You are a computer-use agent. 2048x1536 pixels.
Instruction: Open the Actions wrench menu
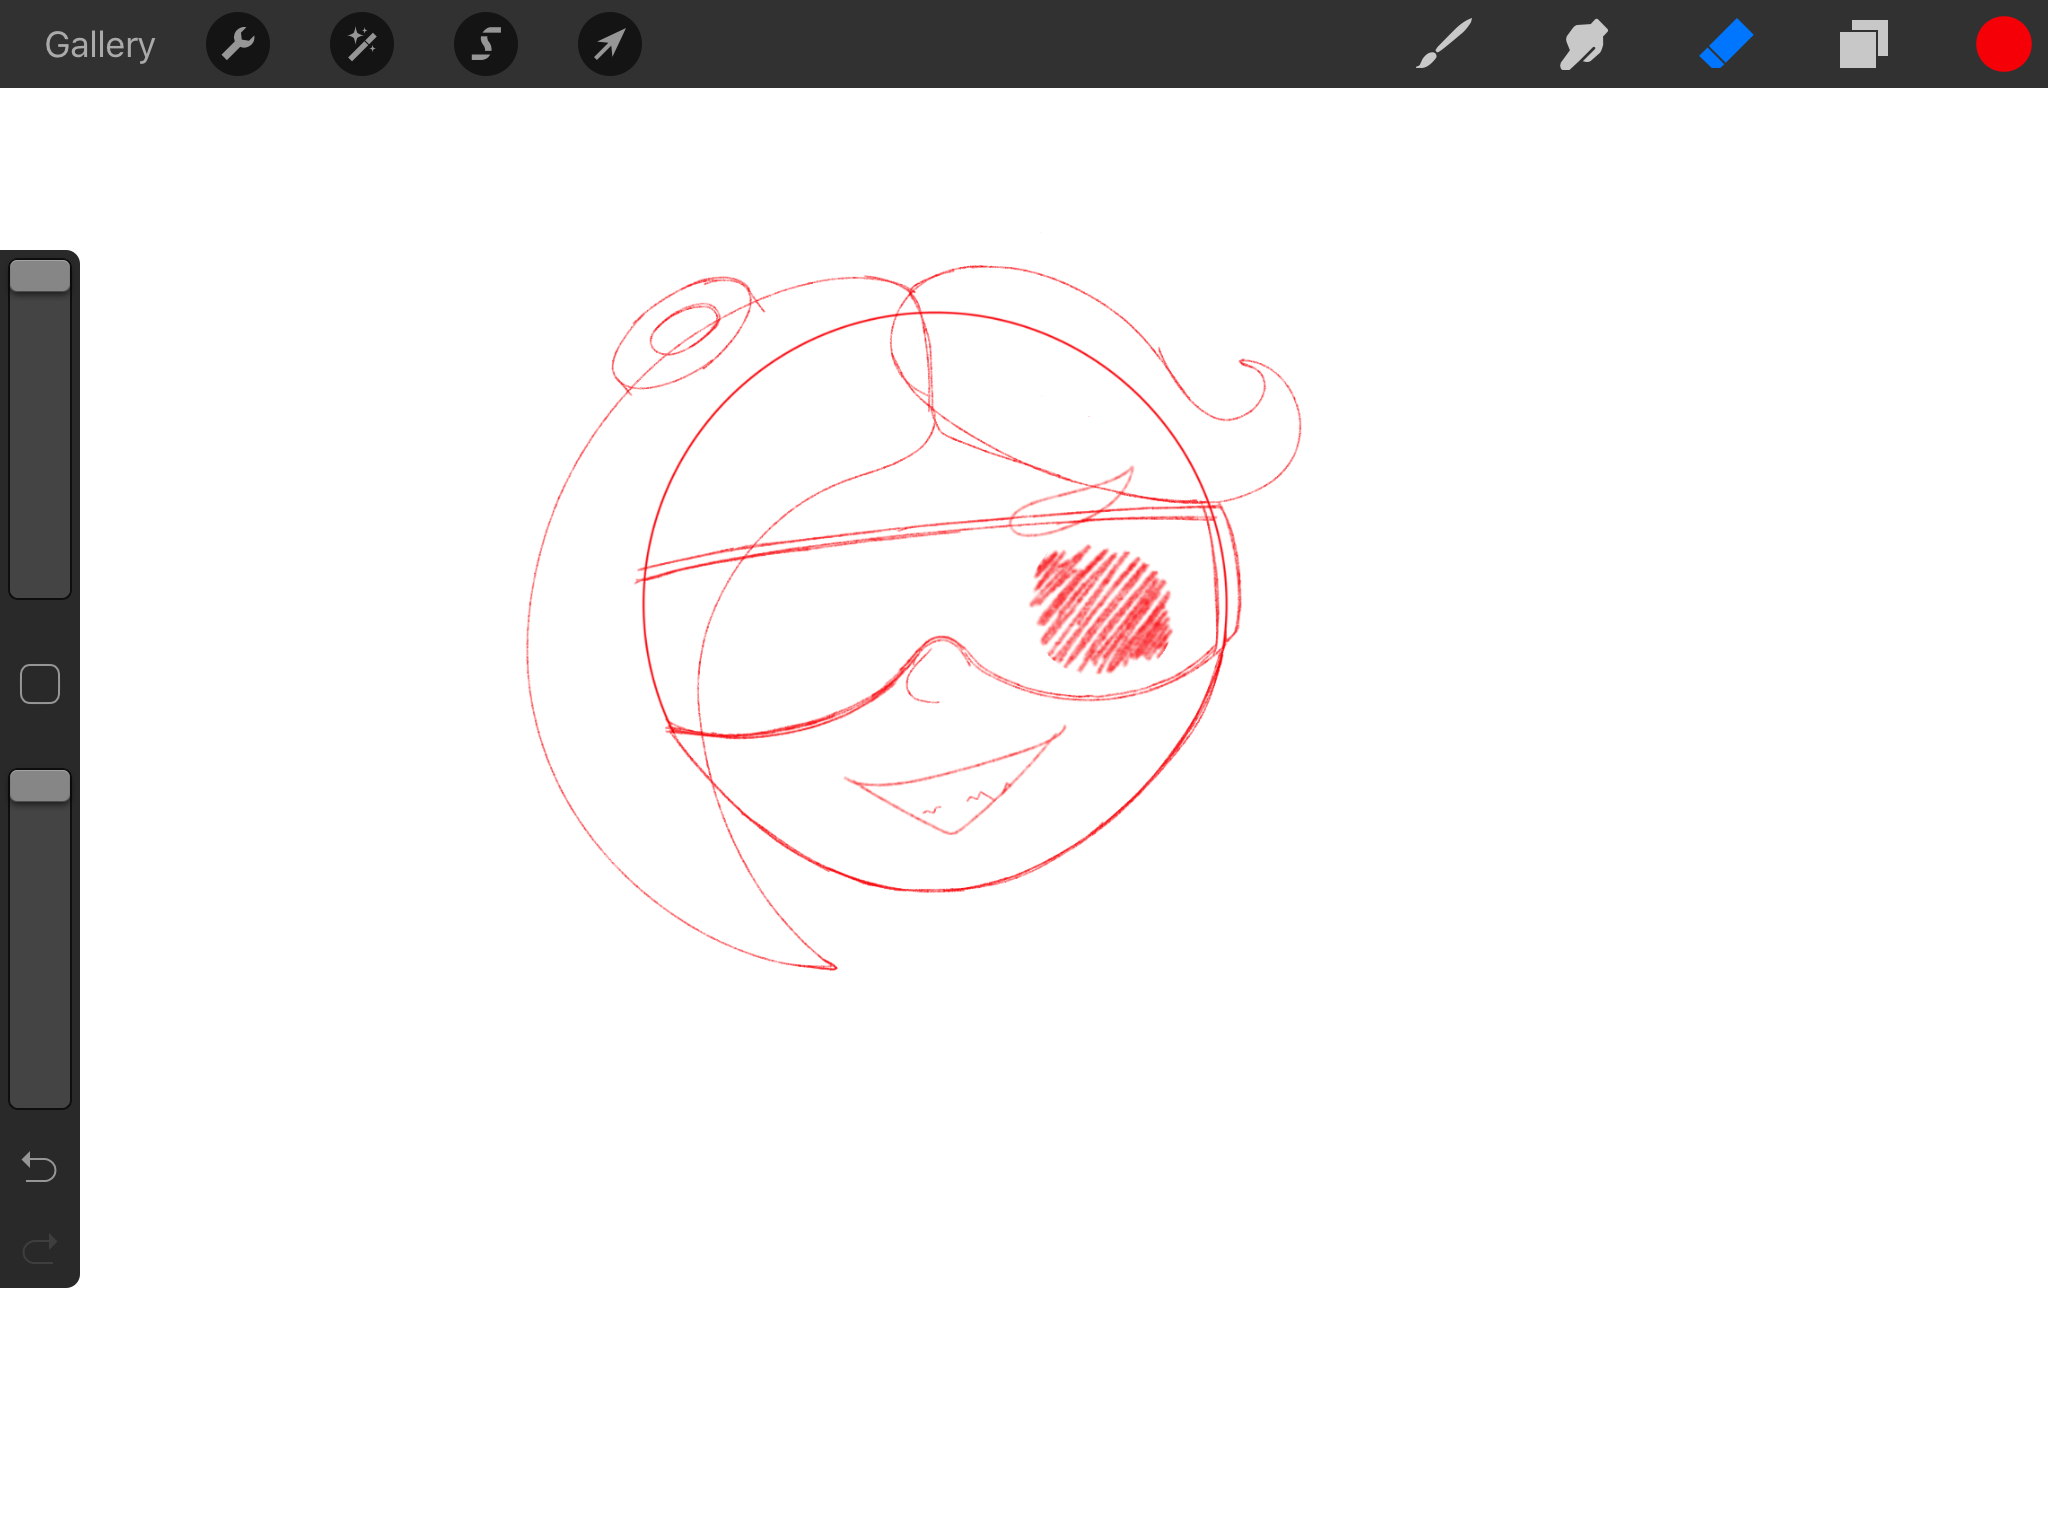[x=238, y=45]
